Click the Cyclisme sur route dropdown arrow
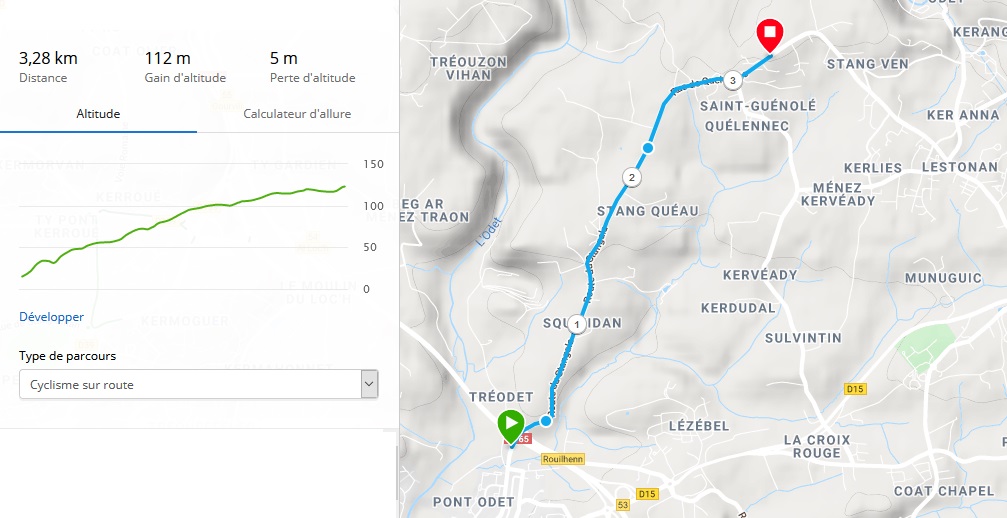Viewport: 1007px width, 518px height. 369,384
